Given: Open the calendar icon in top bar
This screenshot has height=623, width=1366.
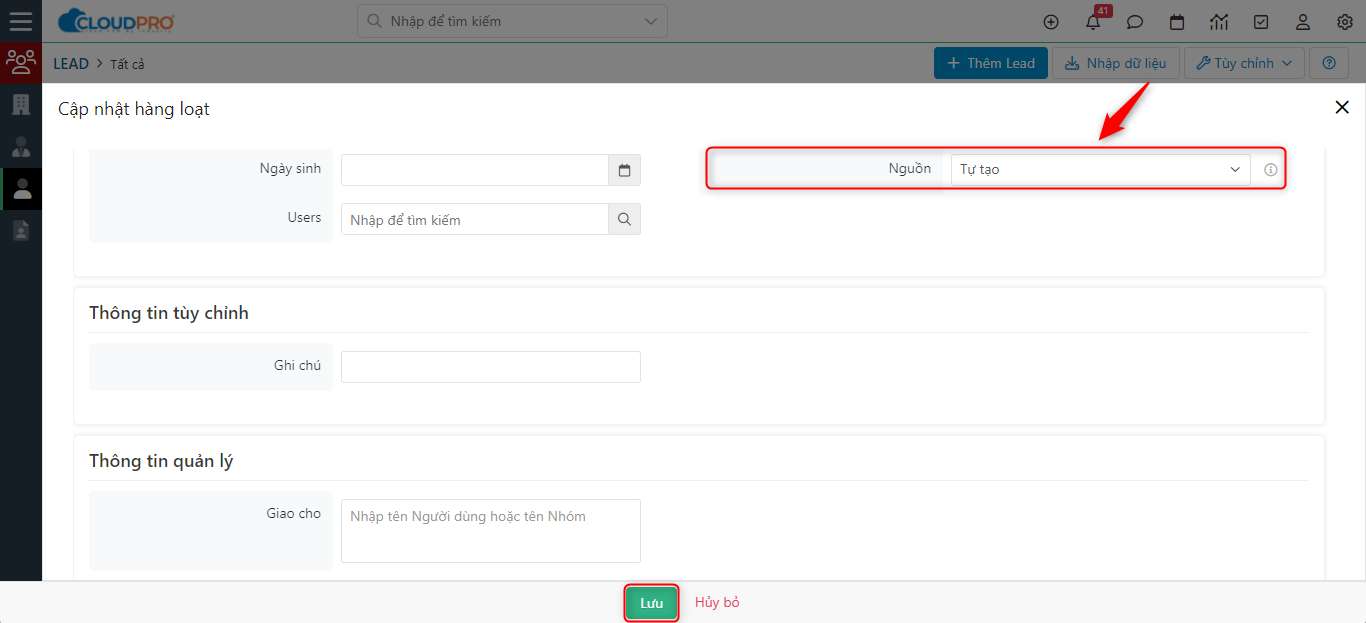Looking at the screenshot, I should (1177, 21).
